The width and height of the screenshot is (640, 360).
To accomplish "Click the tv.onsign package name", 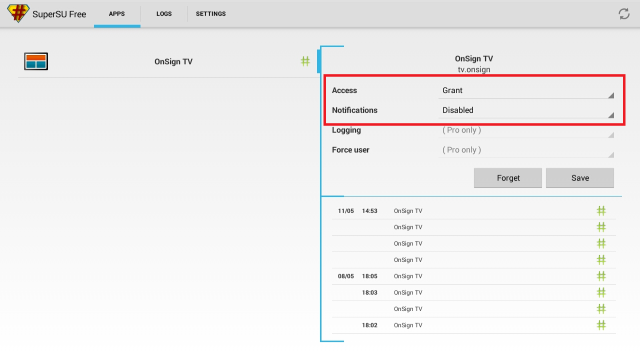I will [x=474, y=69].
